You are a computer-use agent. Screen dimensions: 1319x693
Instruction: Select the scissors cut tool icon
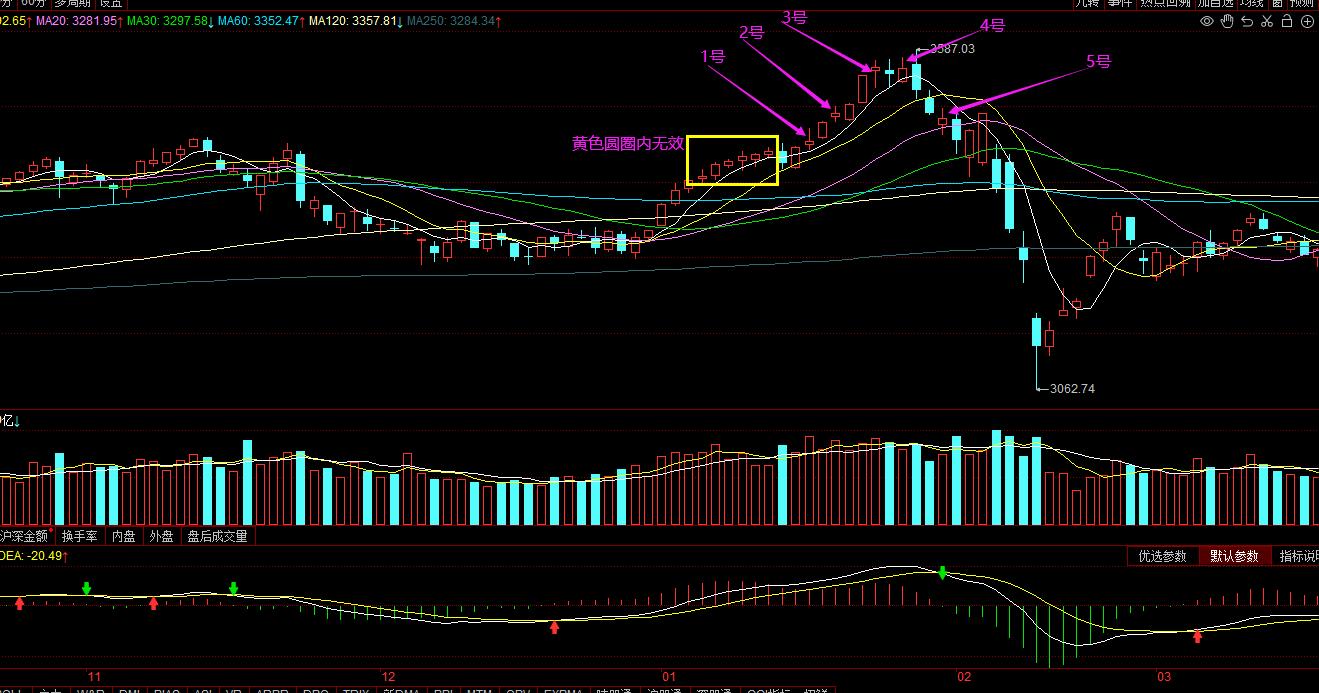tap(1267, 21)
